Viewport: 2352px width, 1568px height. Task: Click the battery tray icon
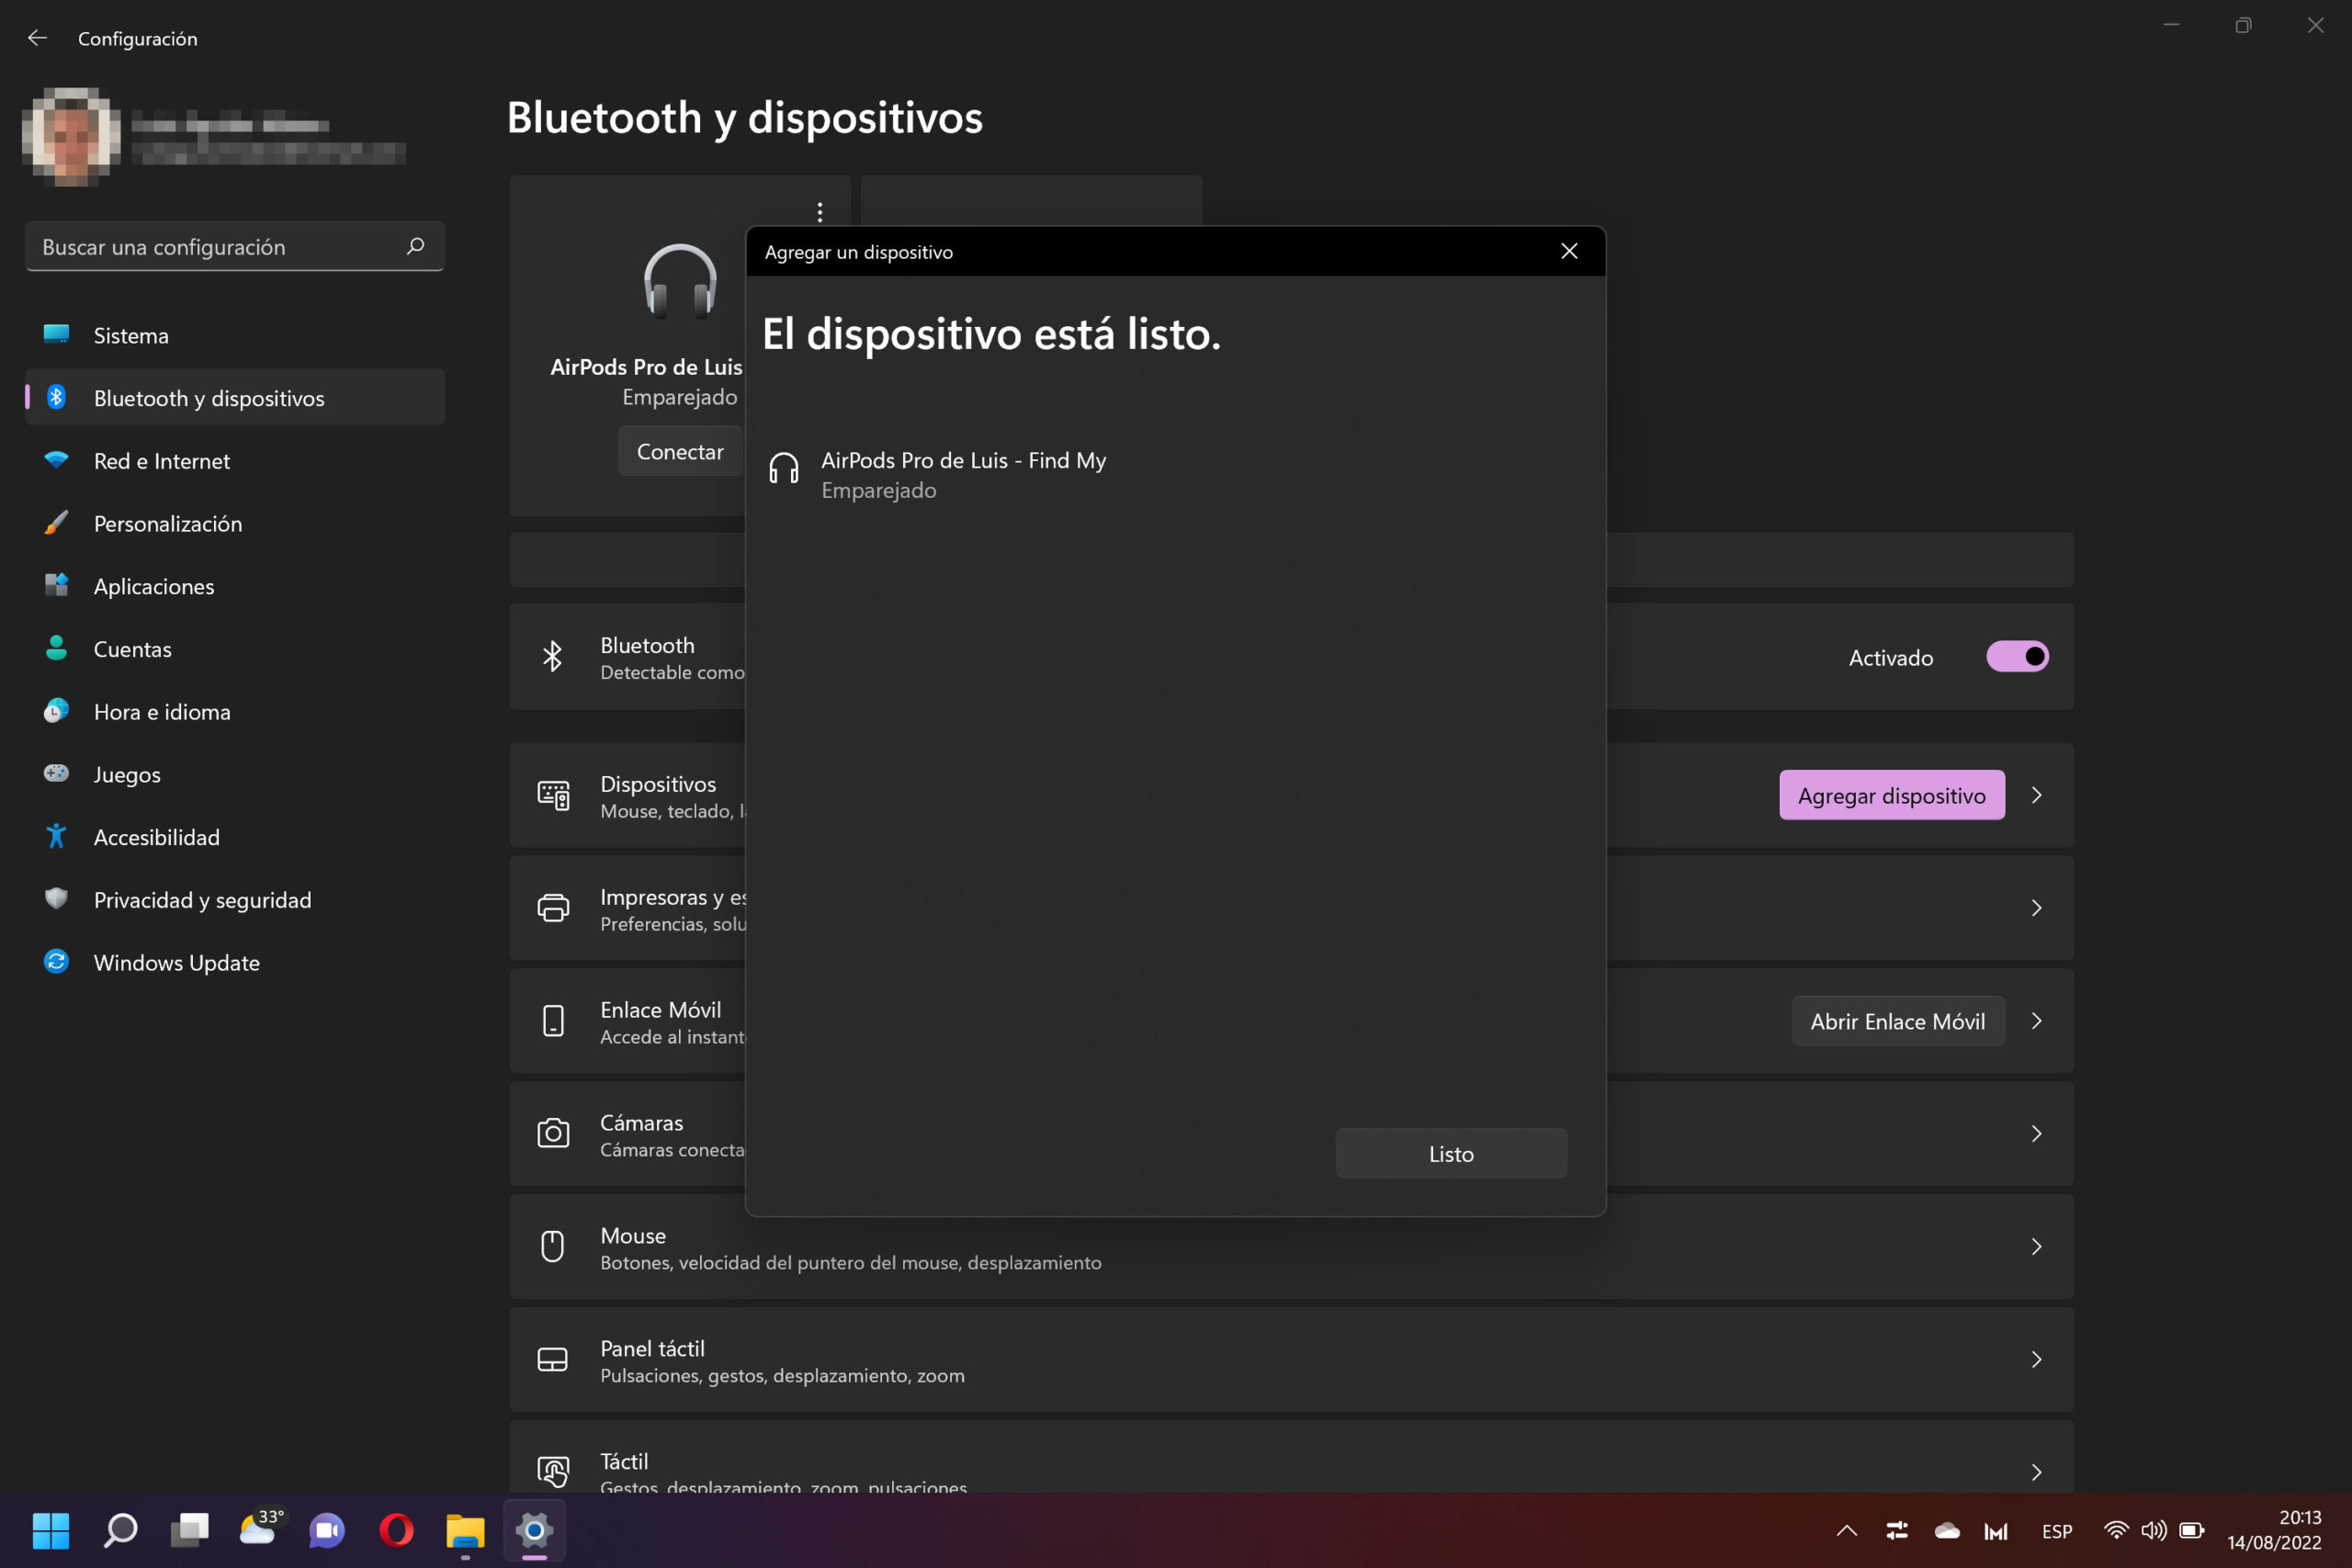[2192, 1530]
